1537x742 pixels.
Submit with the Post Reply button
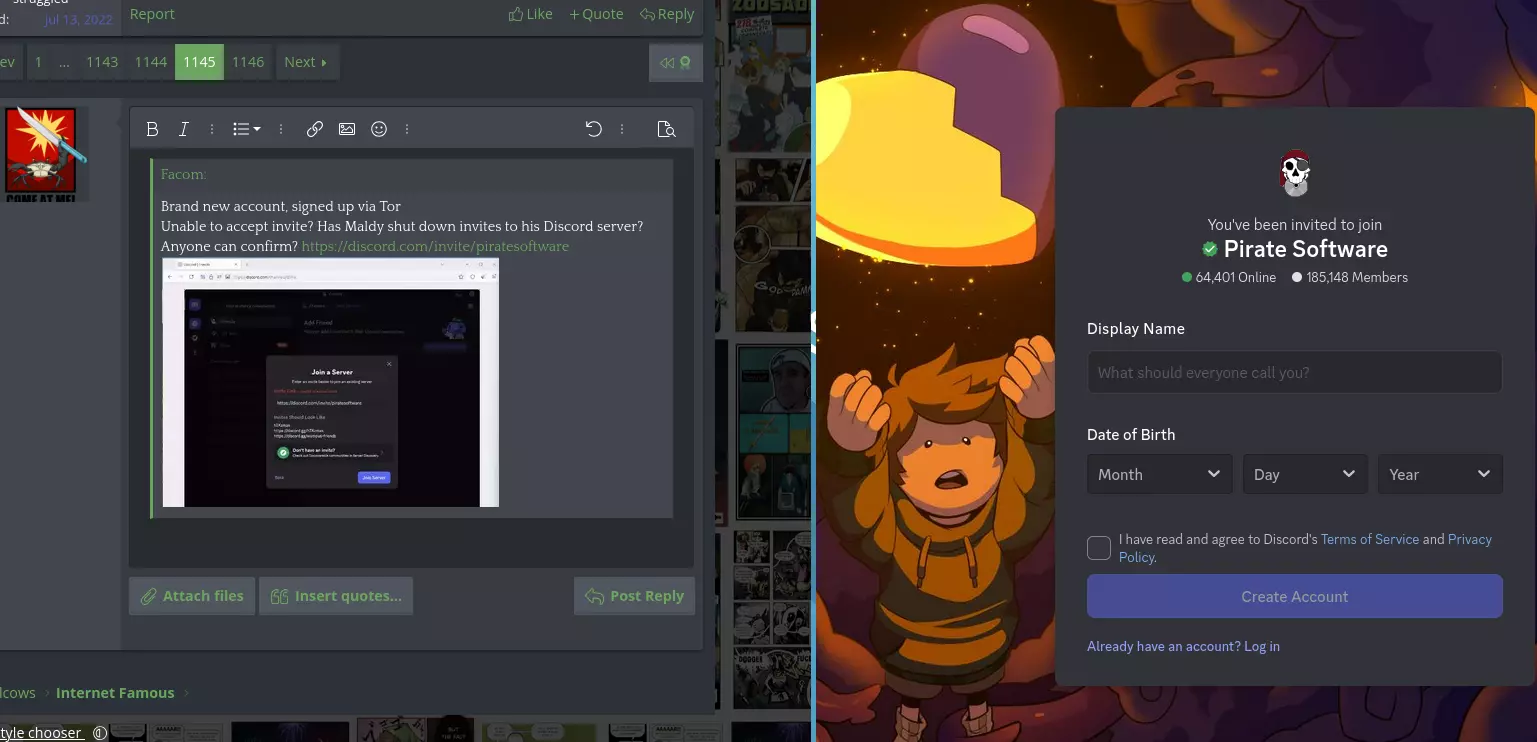click(x=634, y=596)
